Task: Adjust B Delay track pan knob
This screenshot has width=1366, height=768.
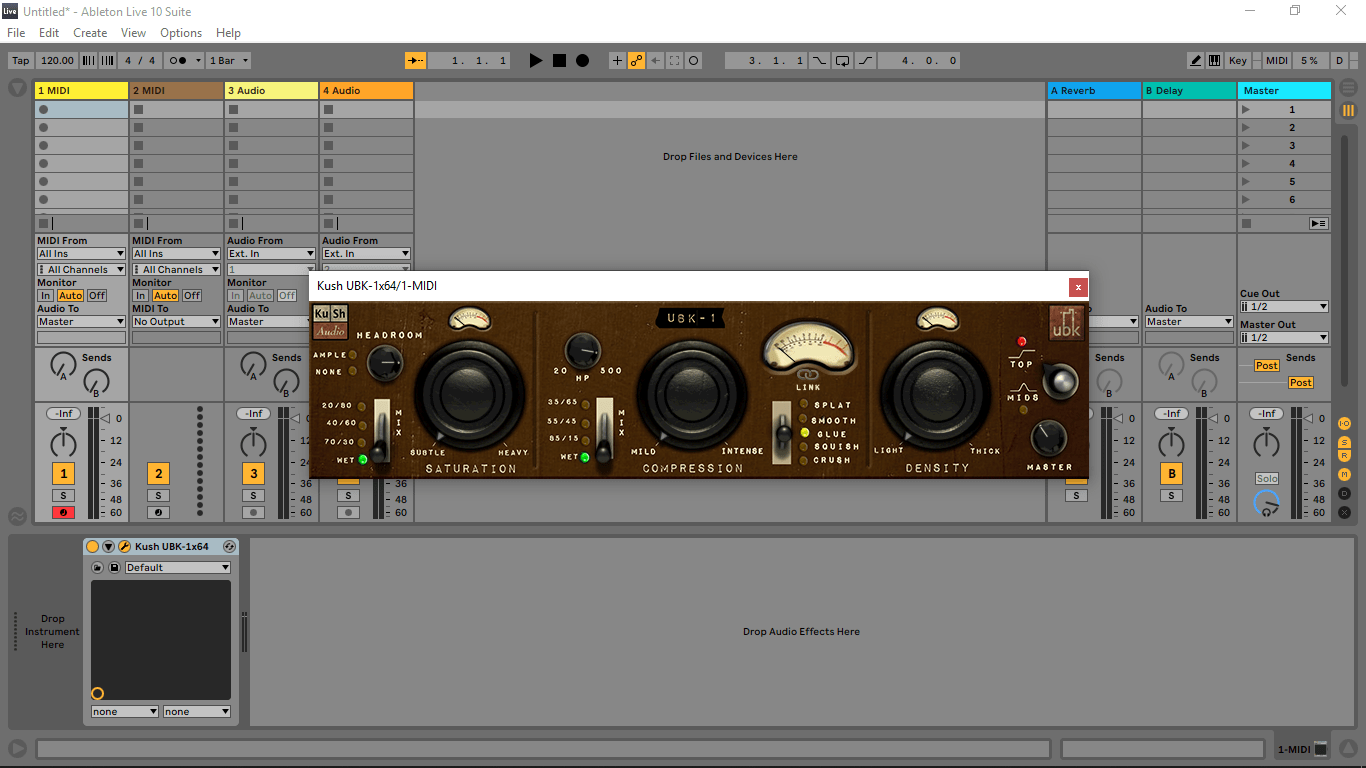Action: click(x=1172, y=441)
